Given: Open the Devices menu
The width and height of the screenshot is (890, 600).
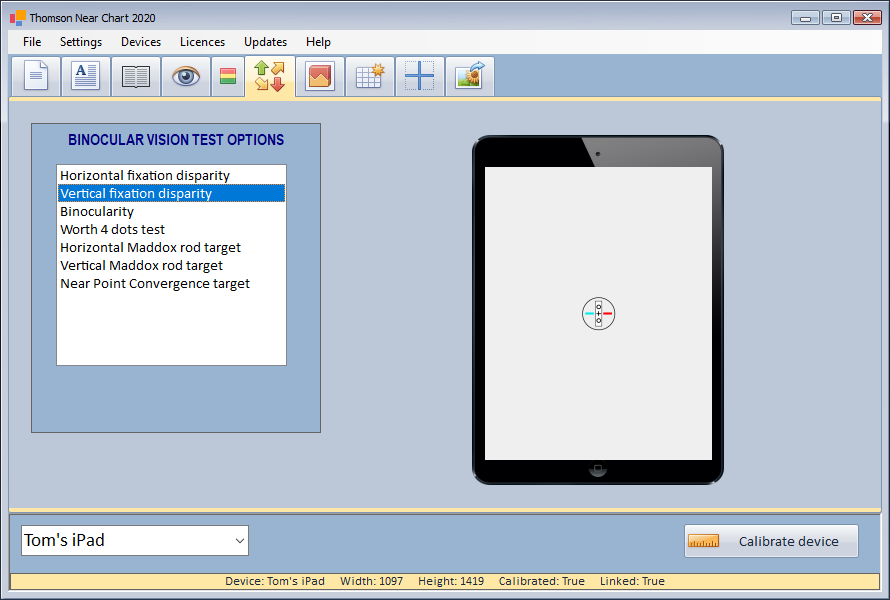Looking at the screenshot, I should (x=141, y=42).
